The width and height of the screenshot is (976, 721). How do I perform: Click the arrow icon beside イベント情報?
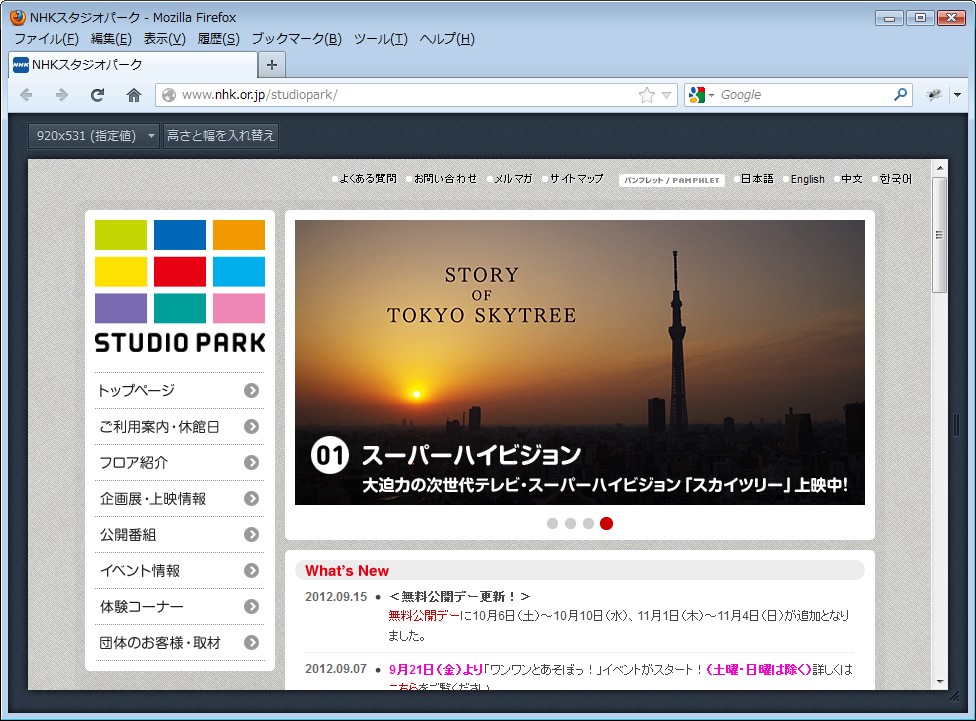coord(251,570)
